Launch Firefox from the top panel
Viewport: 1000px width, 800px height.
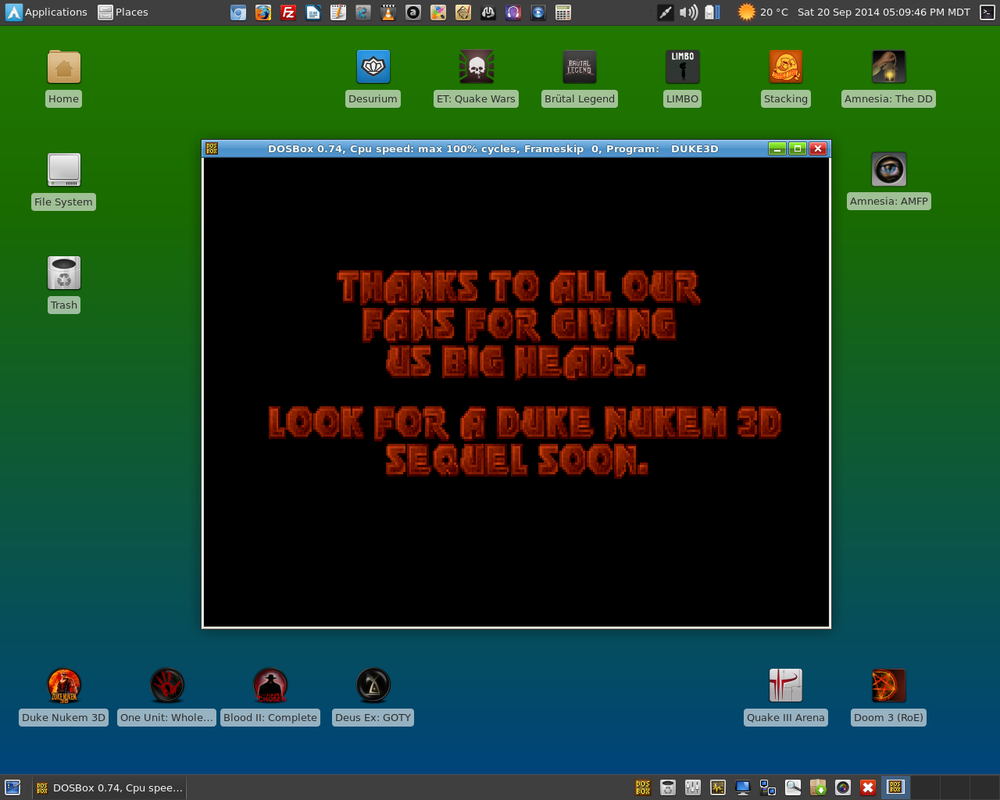[x=263, y=12]
